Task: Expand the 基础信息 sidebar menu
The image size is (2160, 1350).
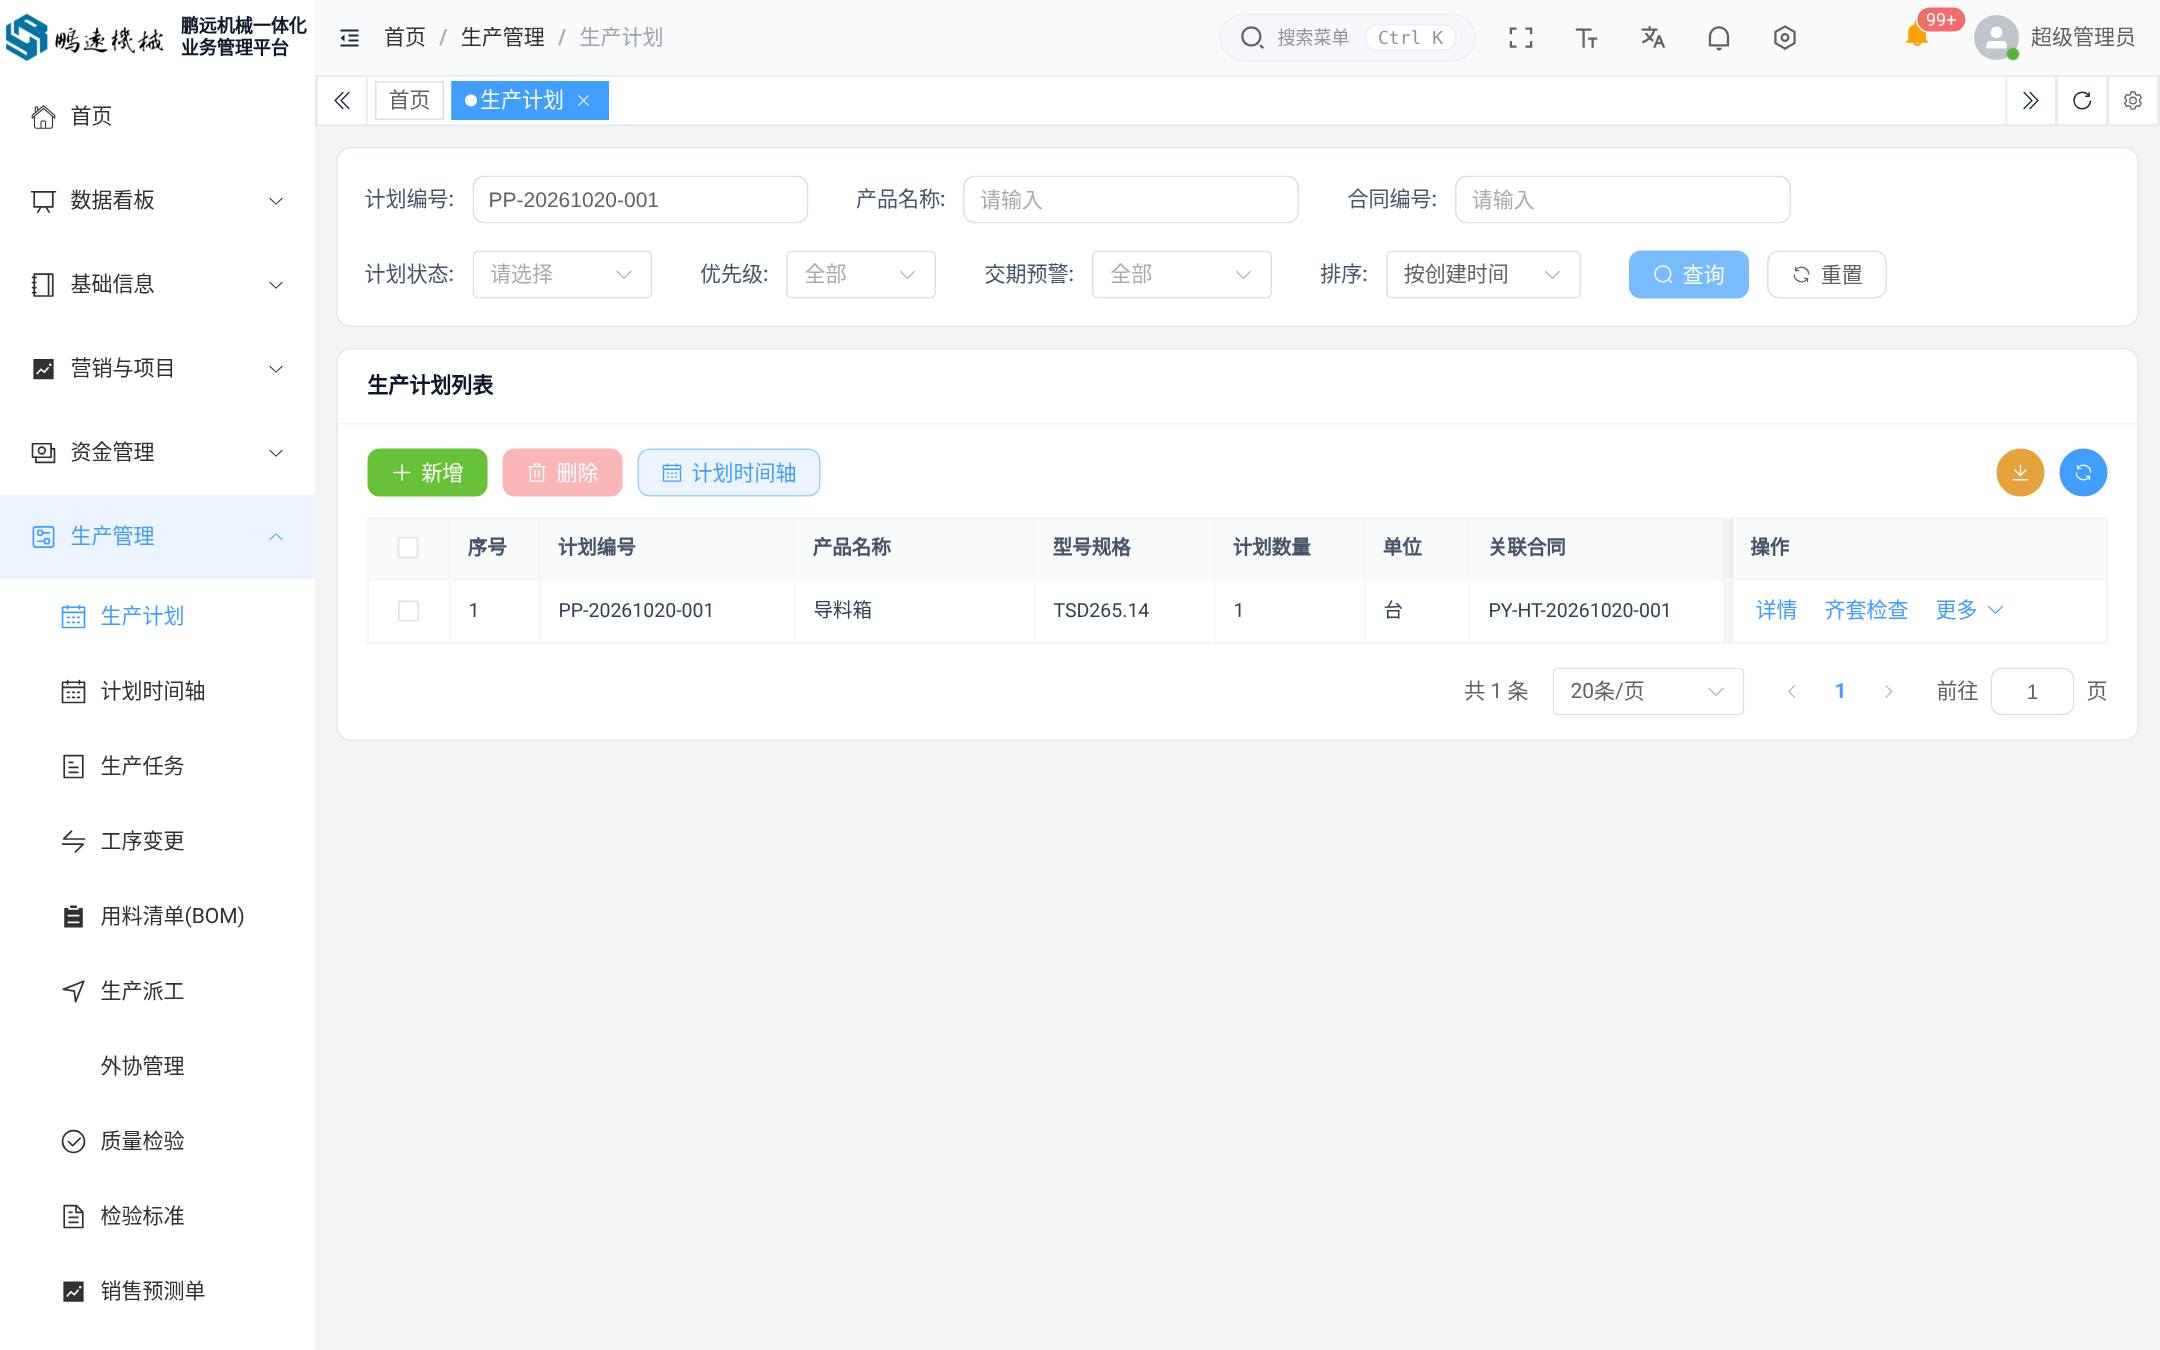Action: click(x=157, y=284)
